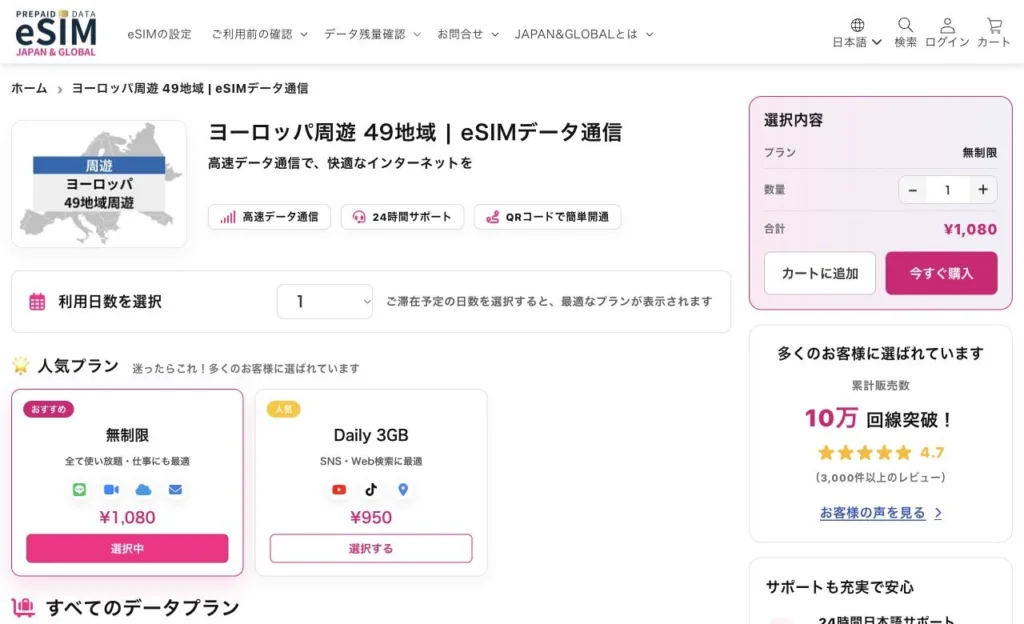Click the 人気 badge on Daily 3GB plan
This screenshot has height=624, width=1024.
[283, 409]
